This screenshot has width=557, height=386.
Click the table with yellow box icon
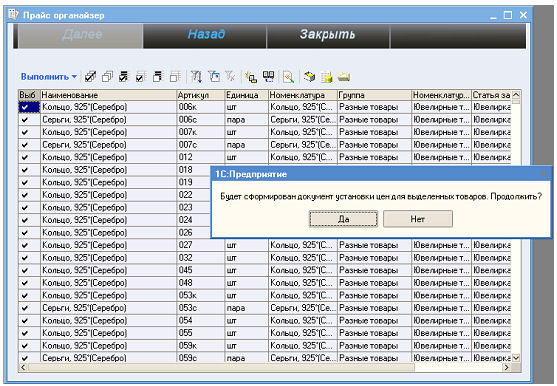click(x=327, y=77)
